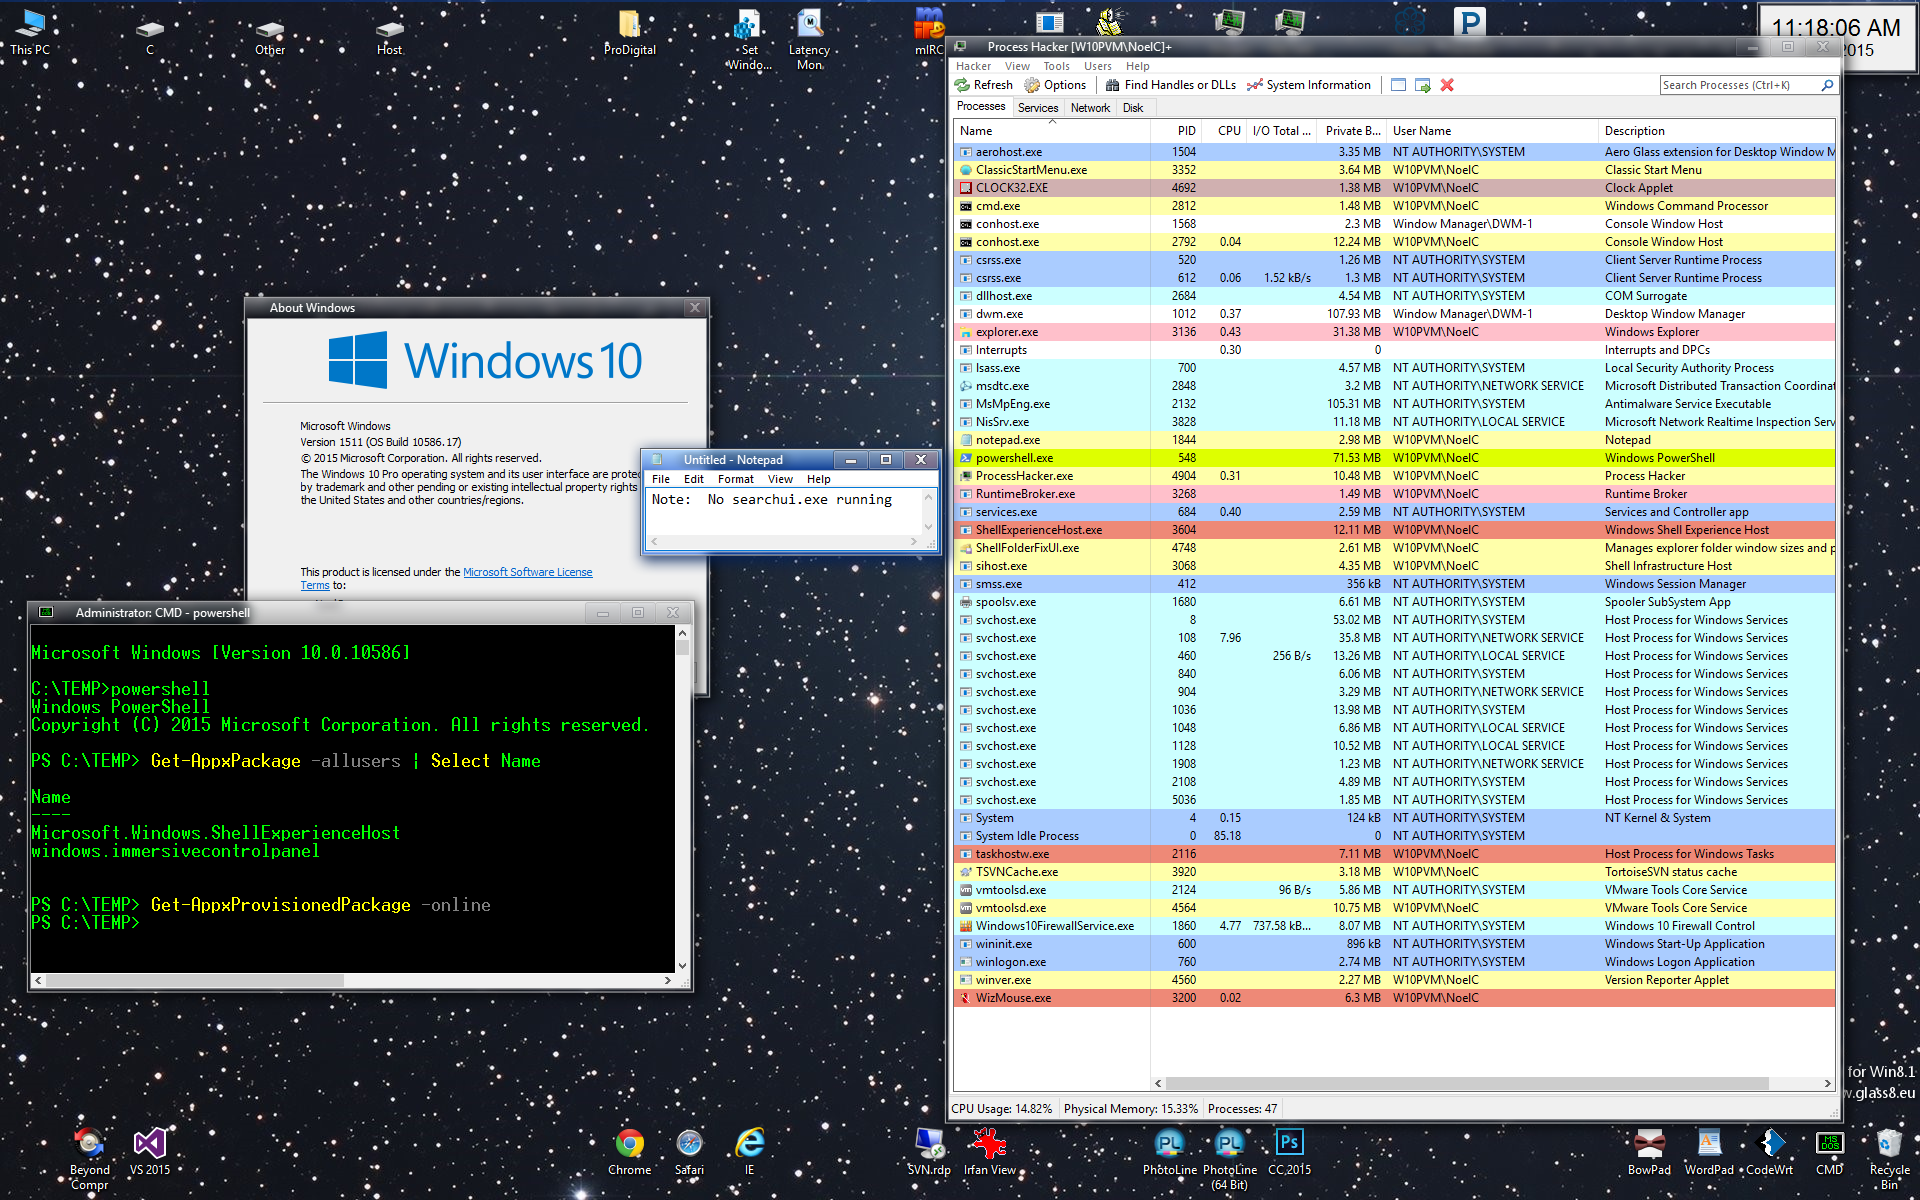Viewport: 1920px width, 1200px height.
Task: Switch to the Disk tab
Action: point(1133,108)
